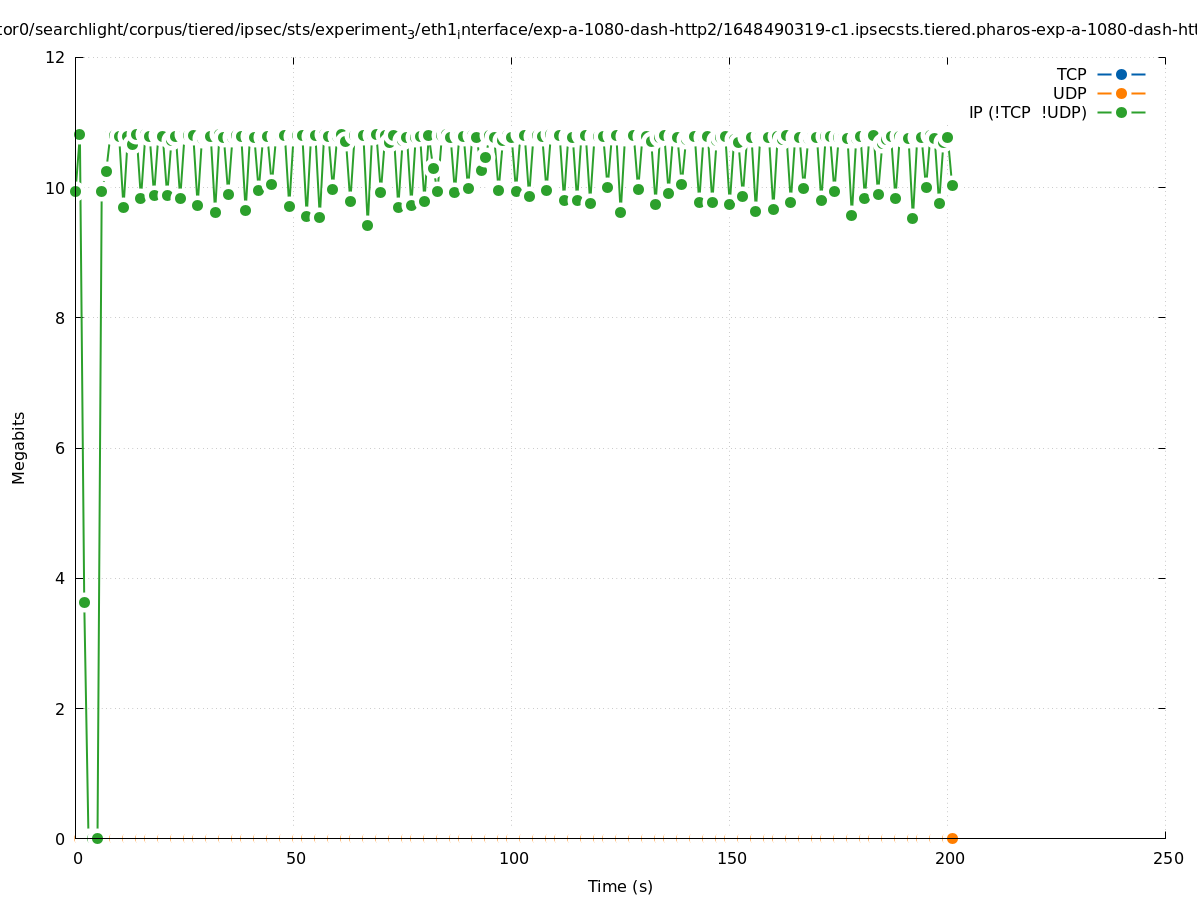Click the 250 tick on the time axis
The width and height of the screenshot is (1197, 900).
point(1167,859)
